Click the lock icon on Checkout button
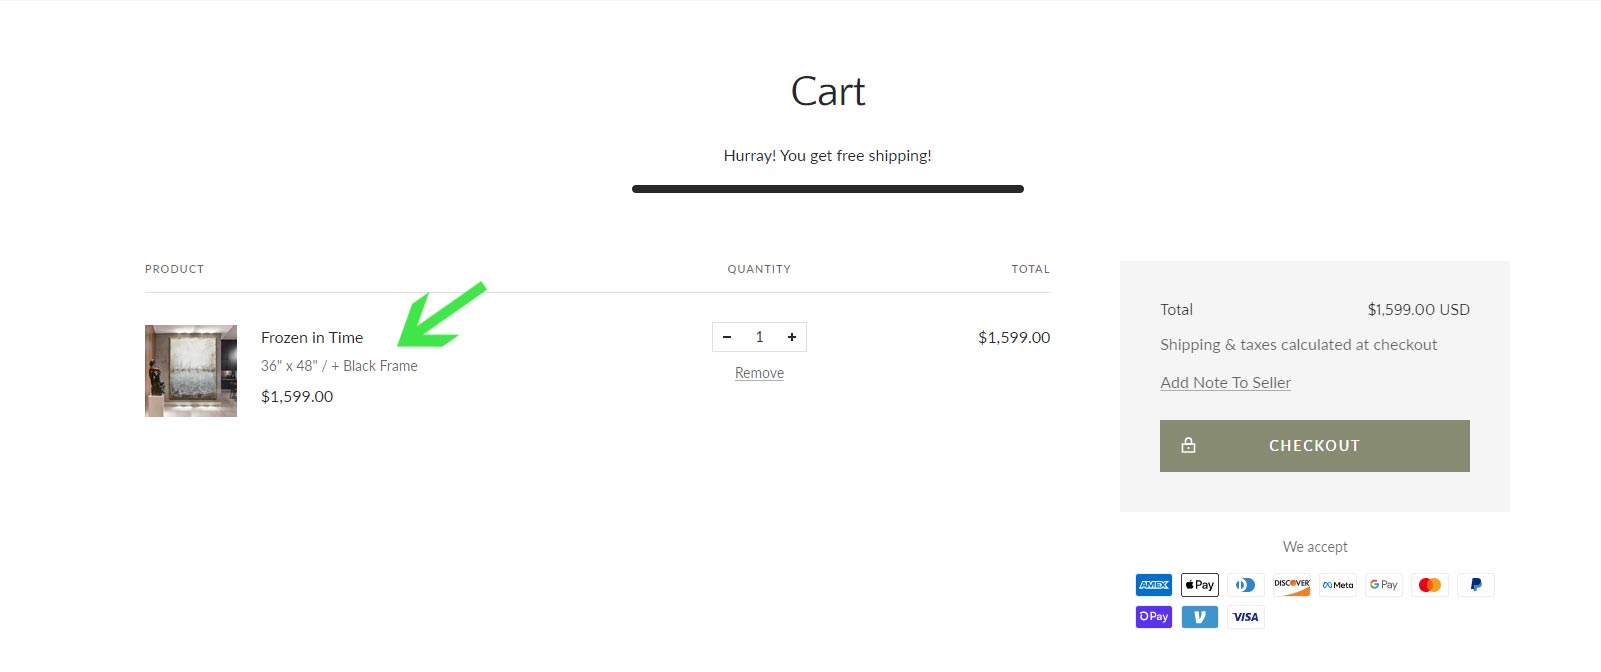The image size is (1601, 672). tap(1188, 446)
